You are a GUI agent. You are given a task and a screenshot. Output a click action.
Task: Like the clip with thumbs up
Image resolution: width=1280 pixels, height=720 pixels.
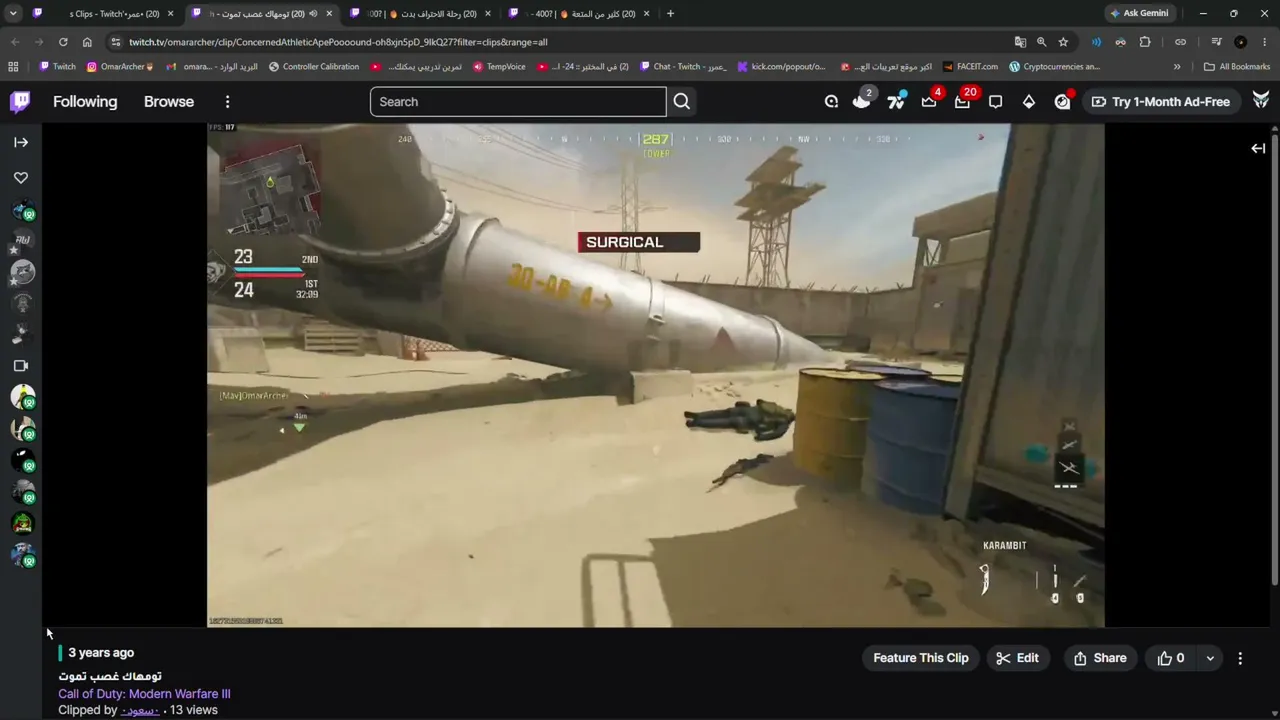coord(1171,658)
